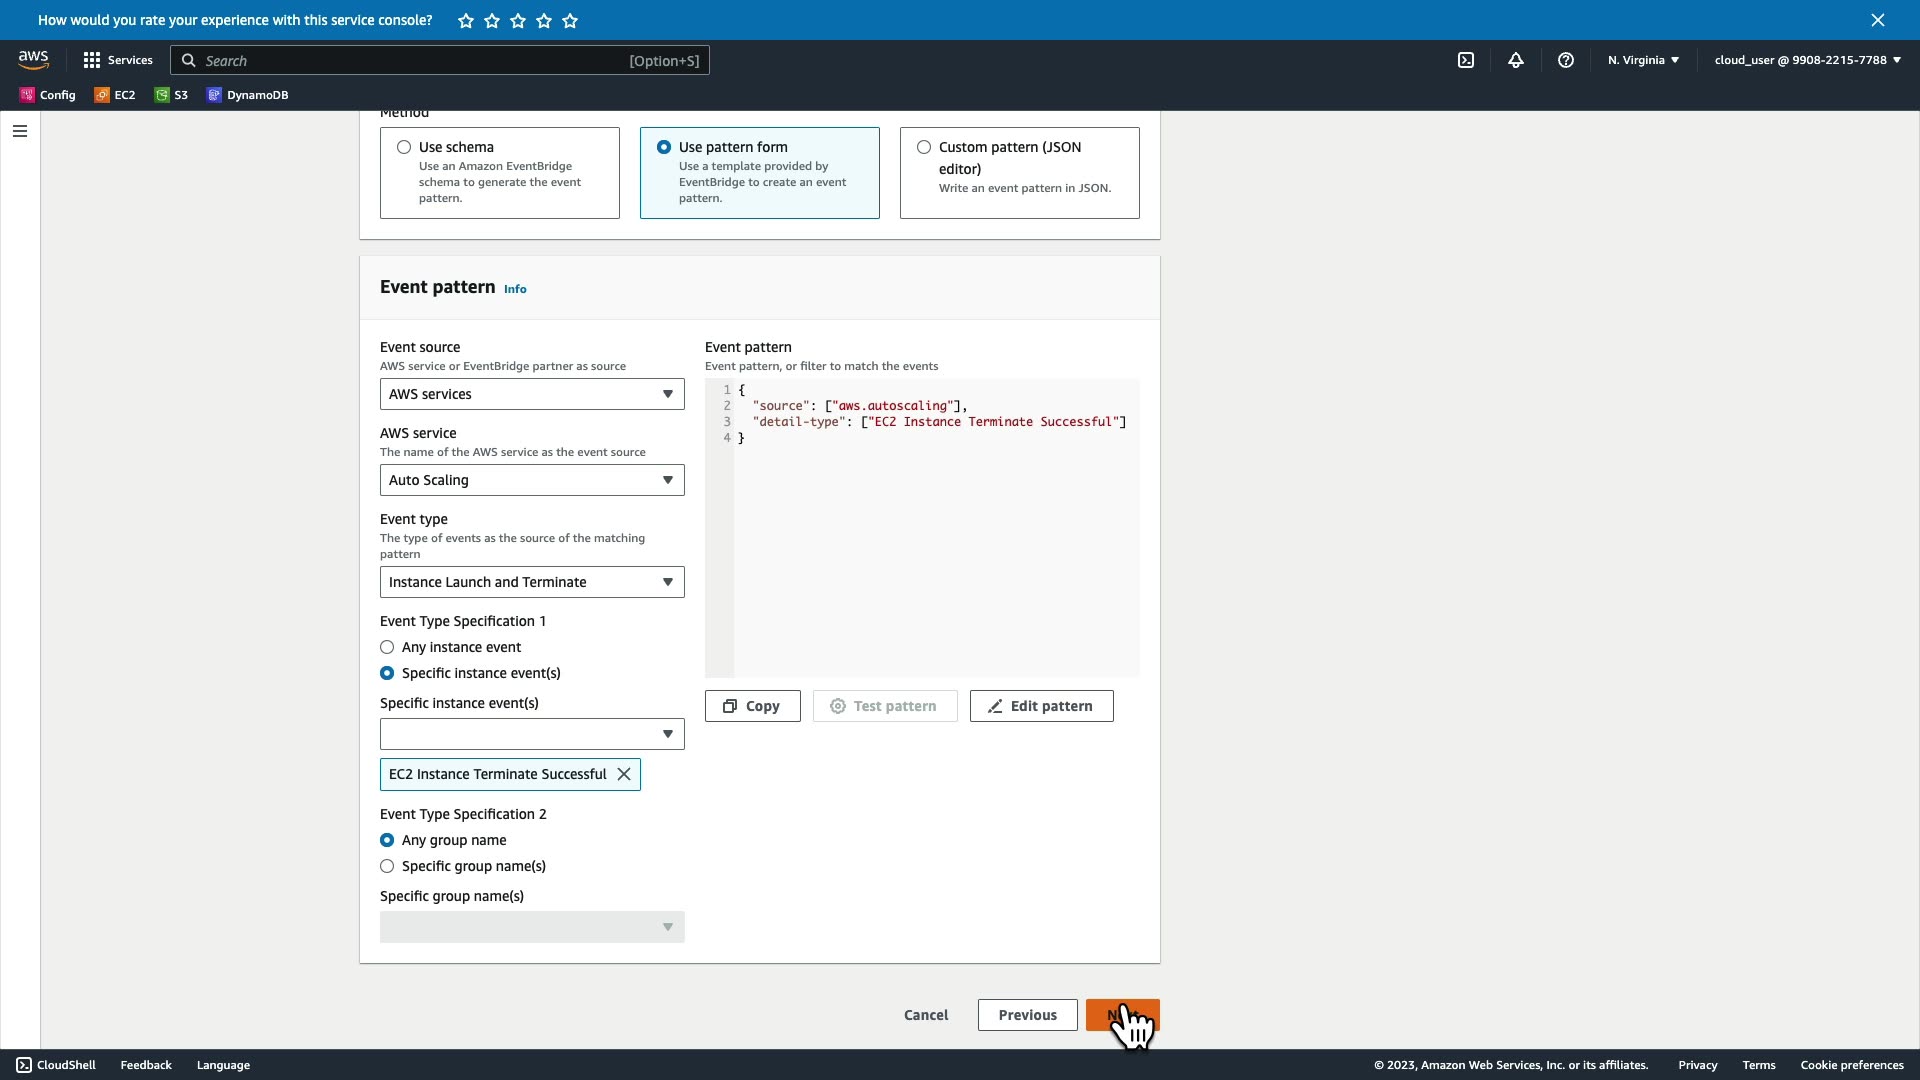Image resolution: width=1920 pixels, height=1080 pixels.
Task: Open the Services grid menu
Action: coord(118,60)
